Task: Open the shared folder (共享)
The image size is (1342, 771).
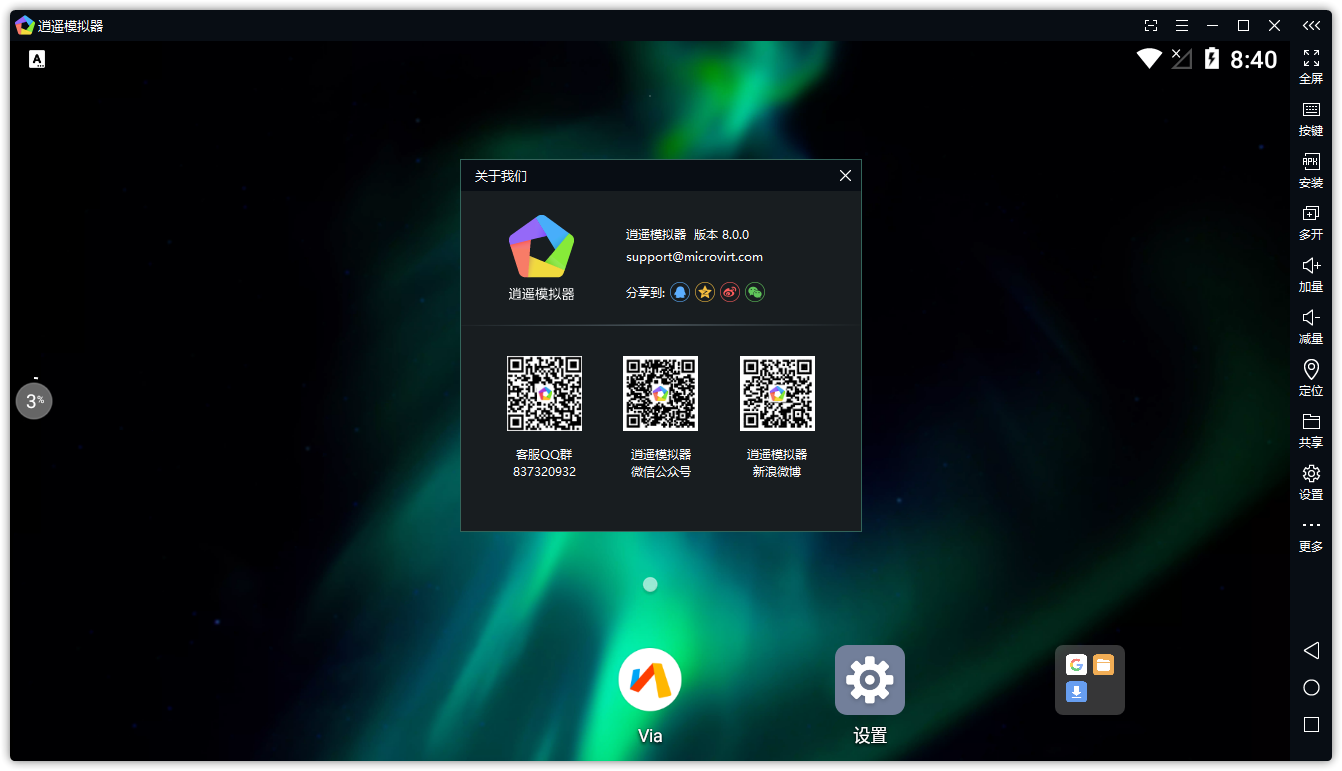Action: point(1311,430)
